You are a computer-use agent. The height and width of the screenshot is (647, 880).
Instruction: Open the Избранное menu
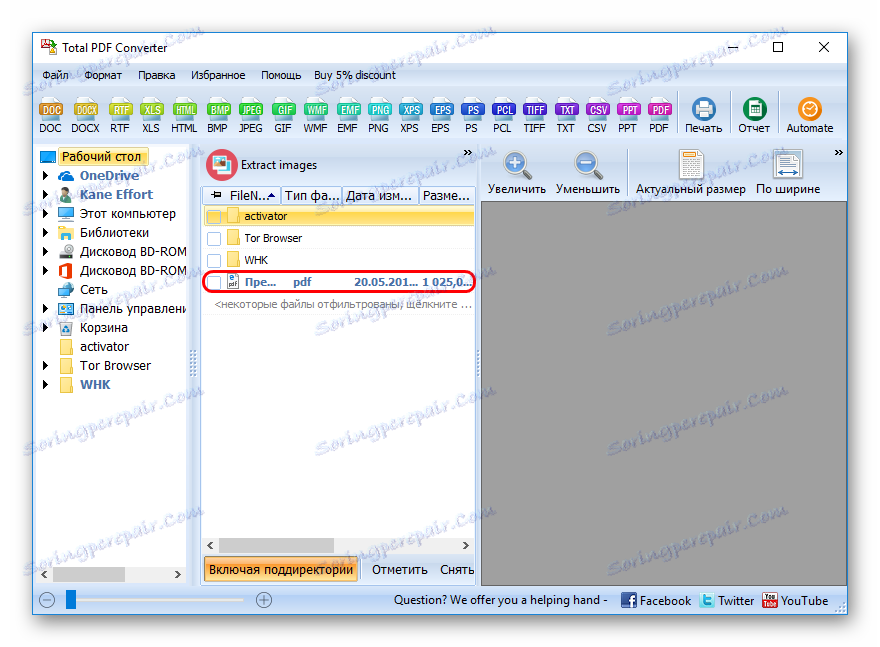pos(218,75)
